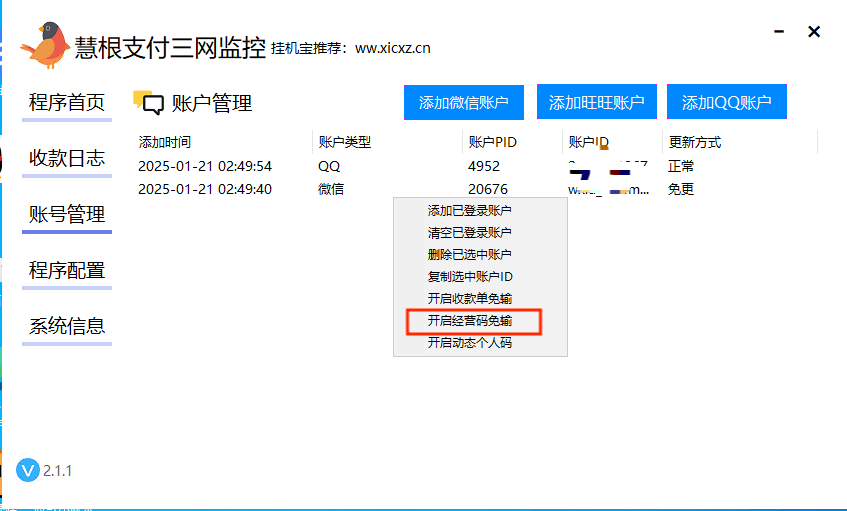This screenshot has height=511, width=847.
Task: Click the 账户PID column header
Action: click(x=512, y=142)
